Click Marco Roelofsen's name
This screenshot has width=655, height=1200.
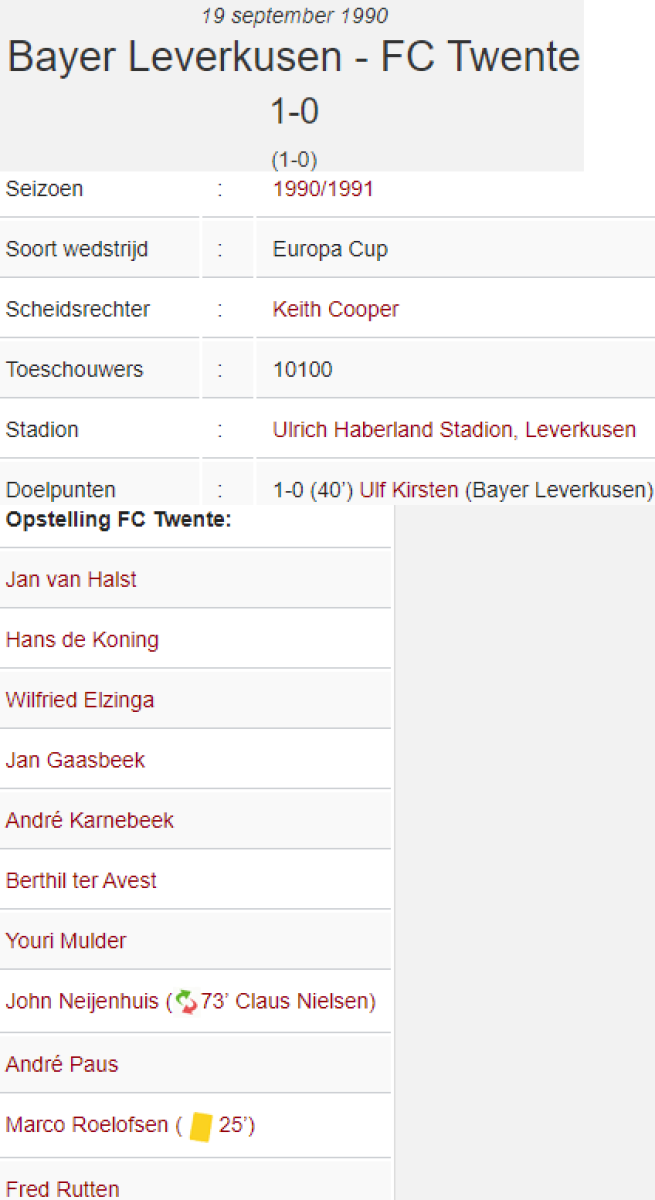[87, 1125]
